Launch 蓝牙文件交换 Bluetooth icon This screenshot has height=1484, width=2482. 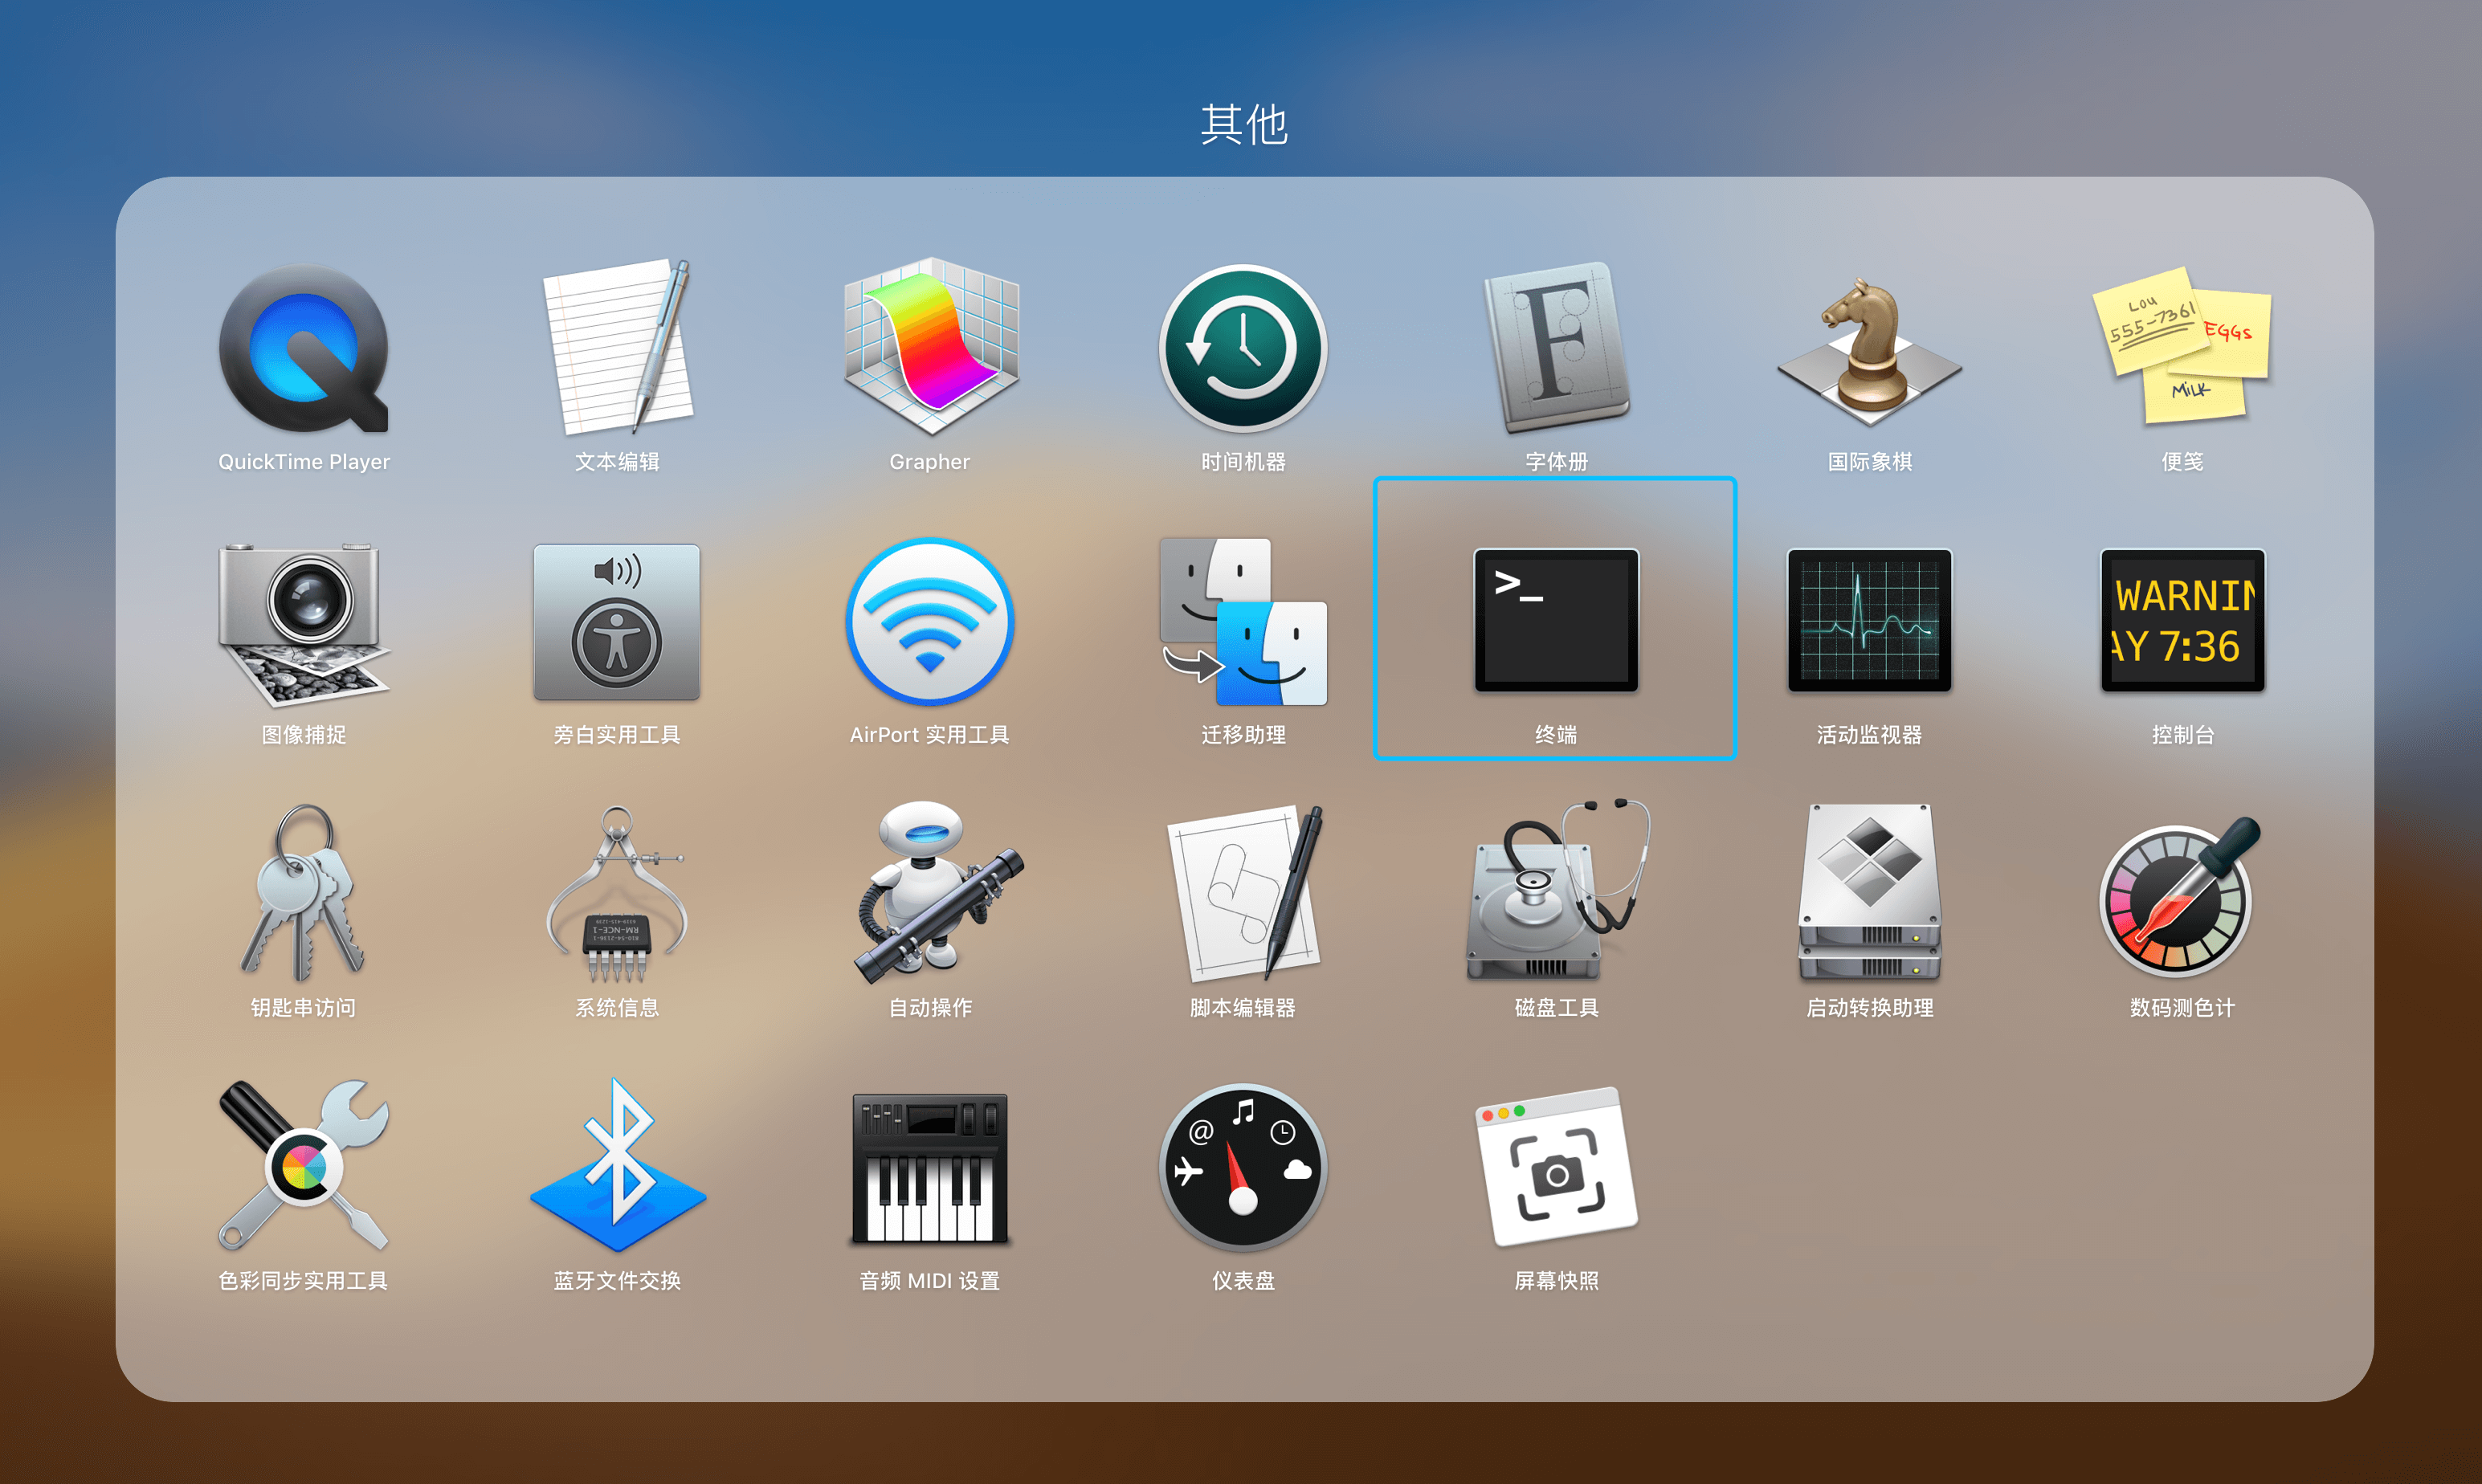[619, 1166]
